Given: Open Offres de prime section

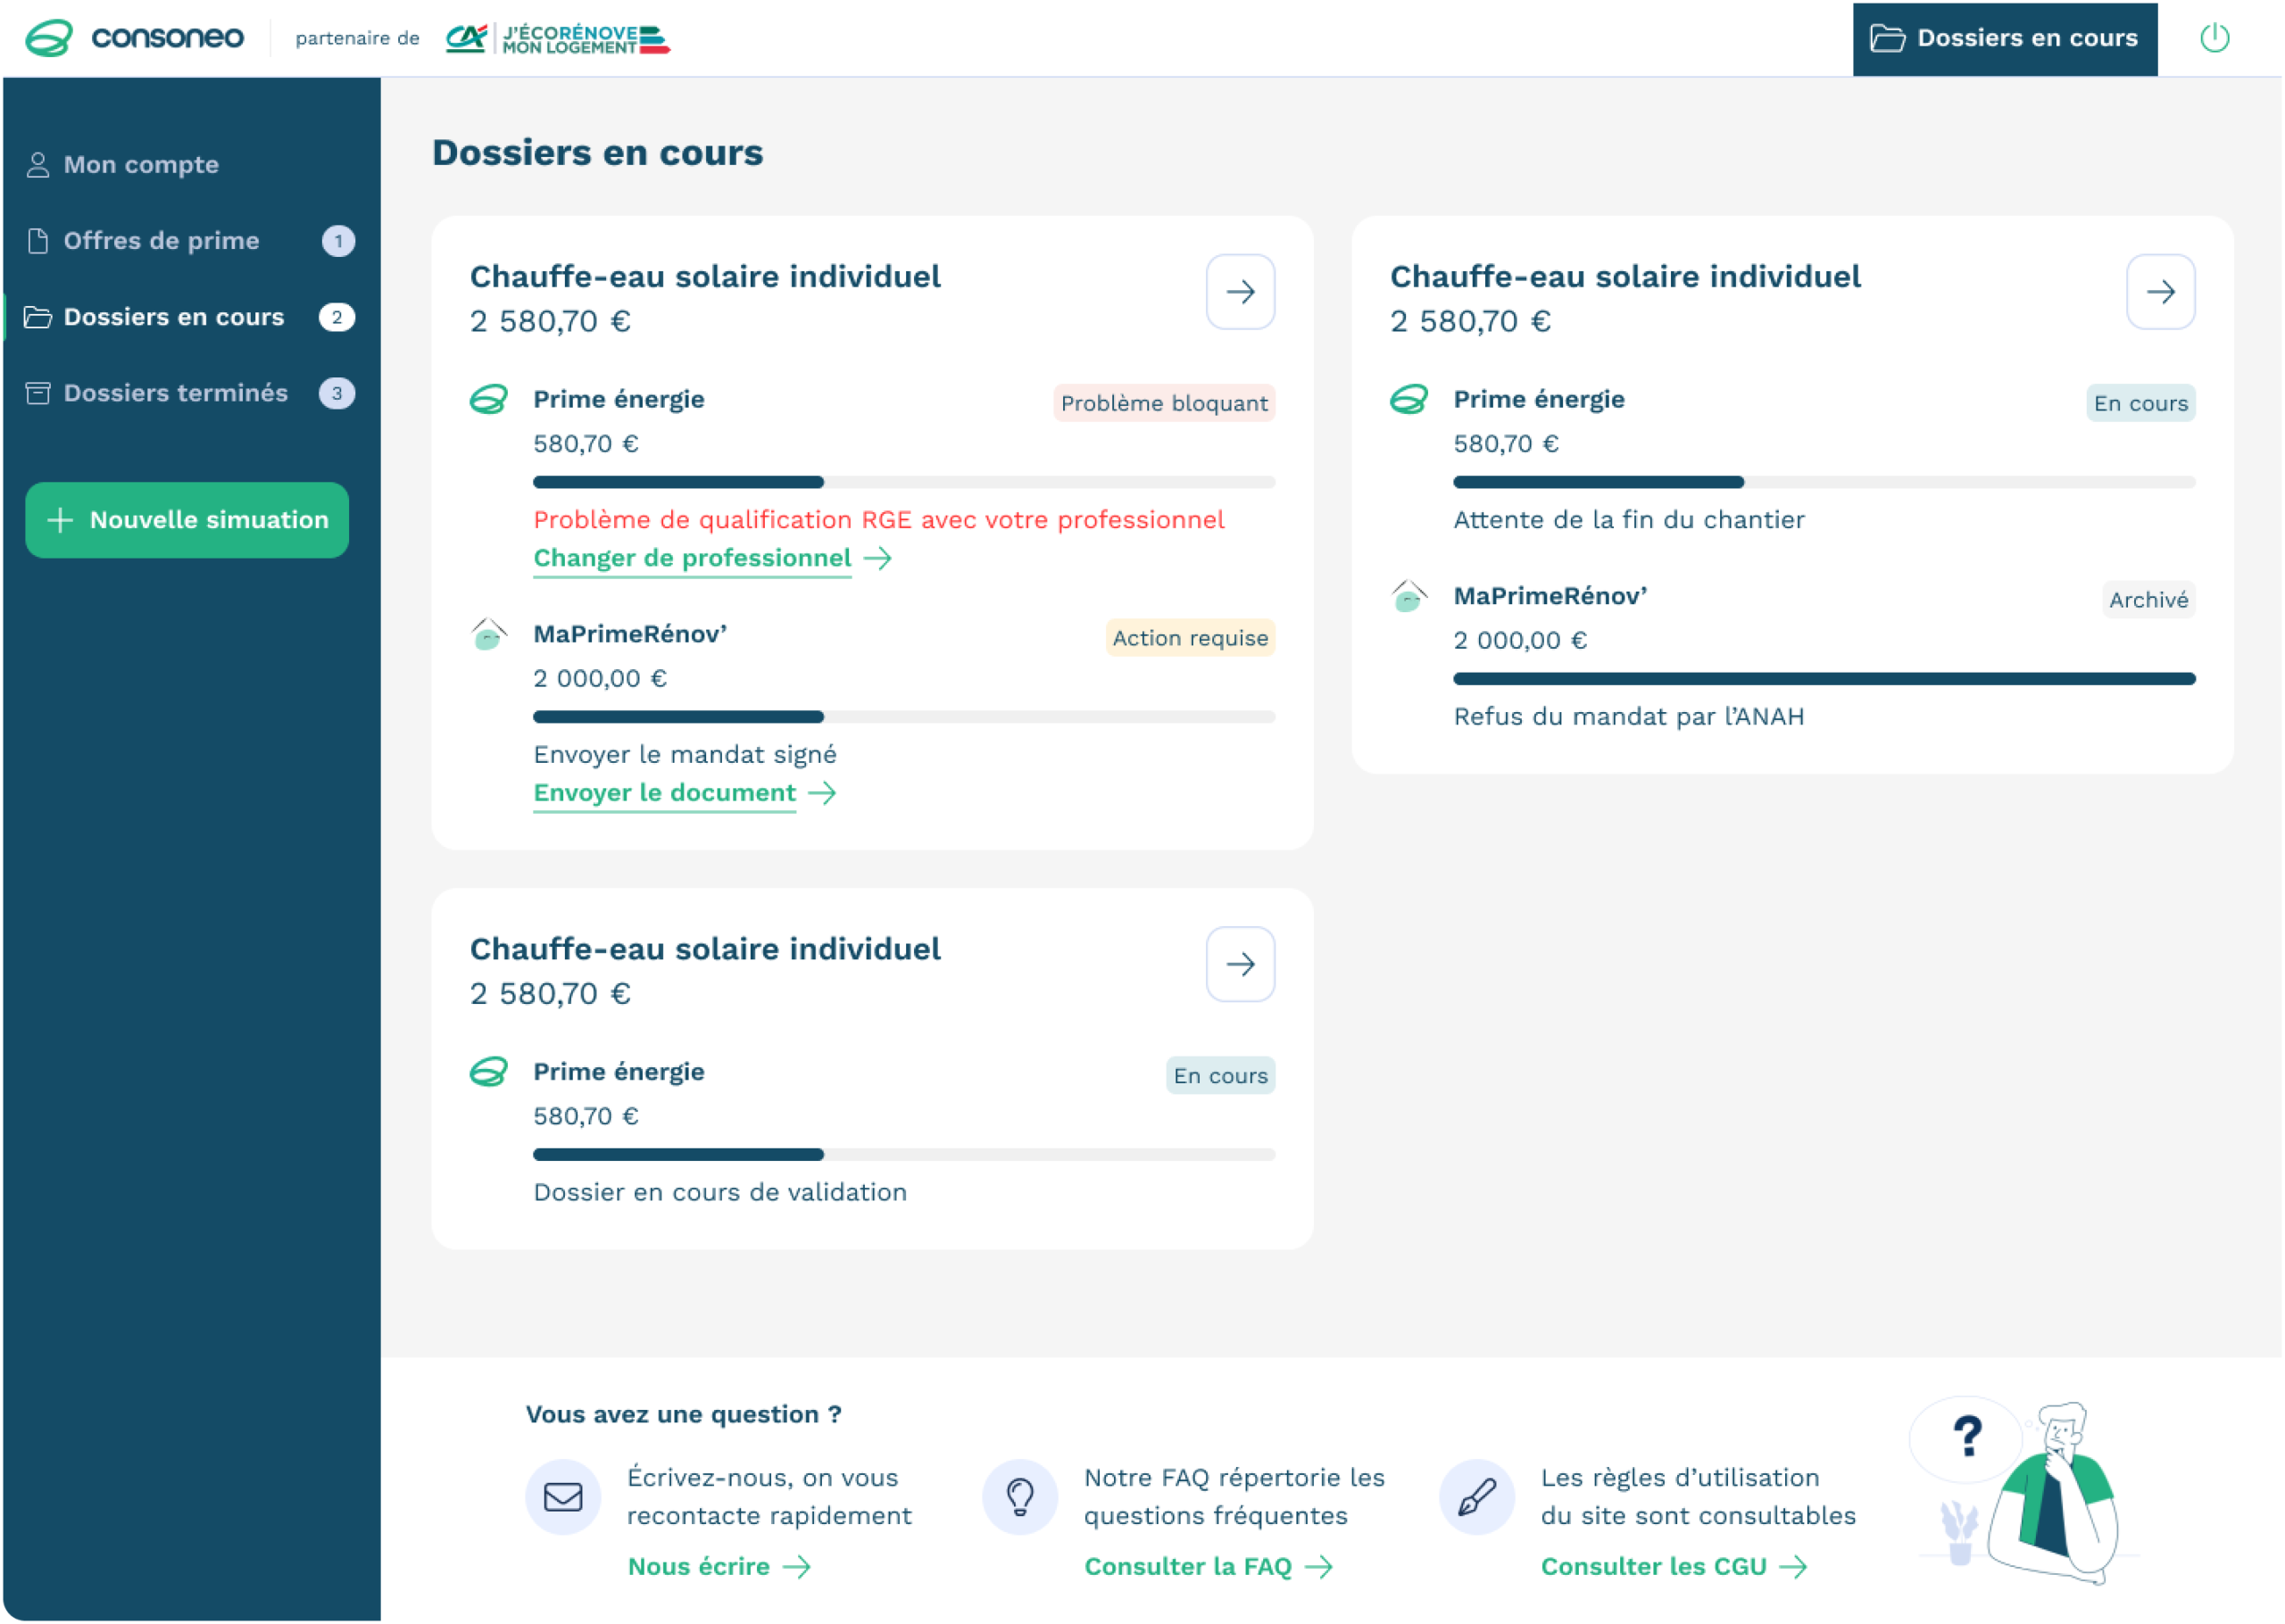Looking at the screenshot, I should coord(160,241).
